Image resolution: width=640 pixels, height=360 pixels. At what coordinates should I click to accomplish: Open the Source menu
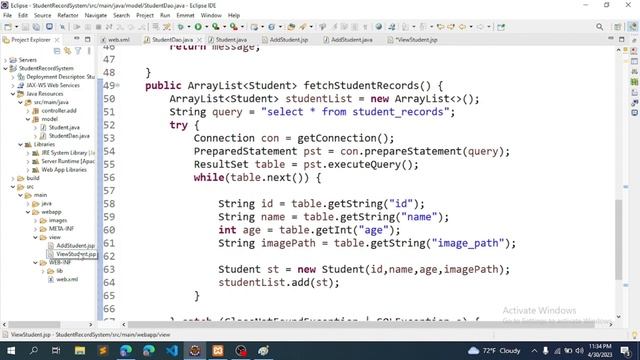pos(42,15)
